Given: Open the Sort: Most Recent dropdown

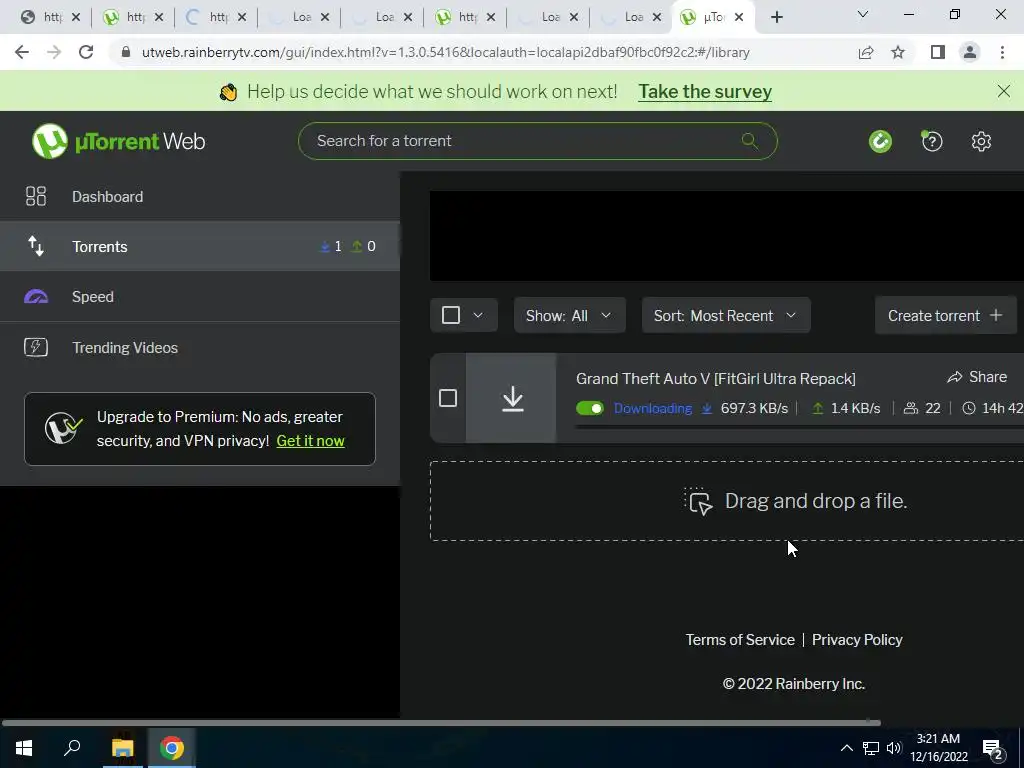Looking at the screenshot, I should click(x=726, y=315).
